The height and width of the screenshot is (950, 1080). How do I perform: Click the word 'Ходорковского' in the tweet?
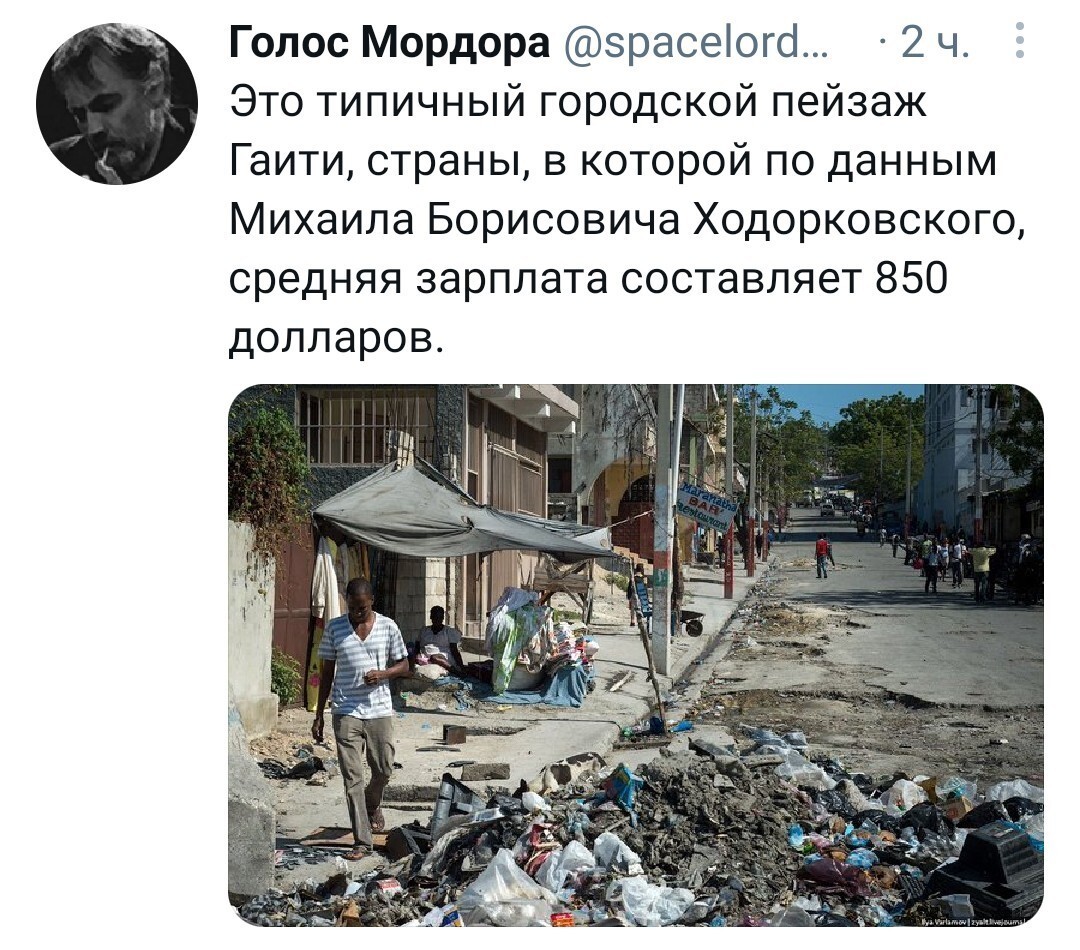click(x=858, y=220)
